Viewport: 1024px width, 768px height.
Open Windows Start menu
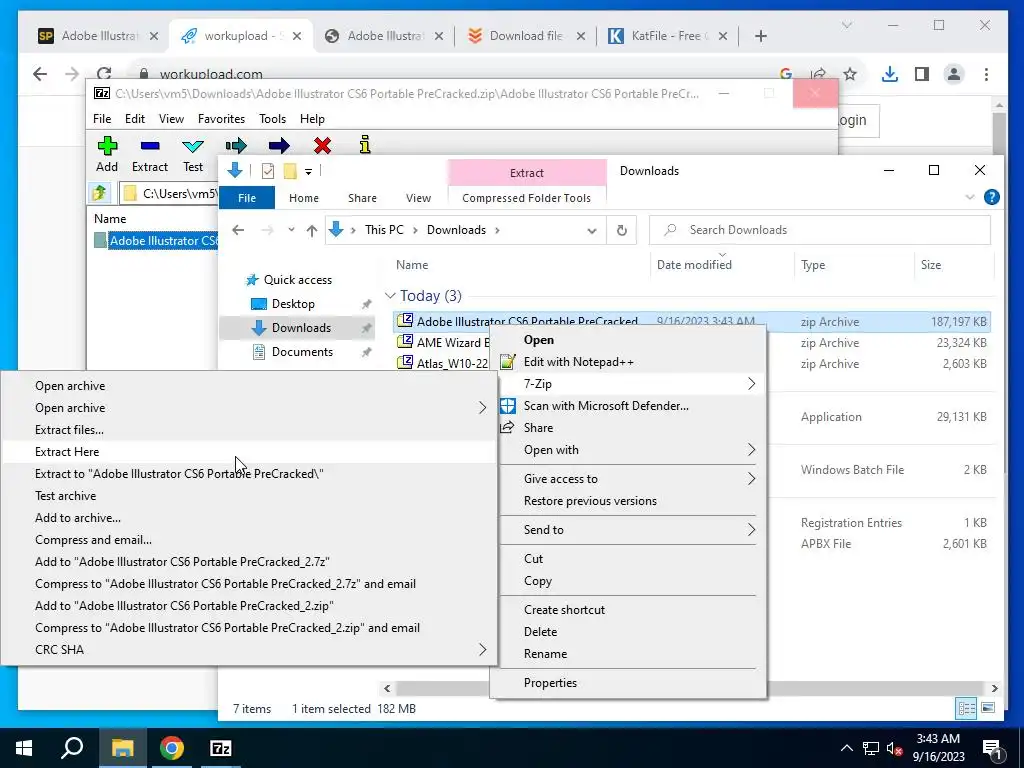tap(24, 748)
